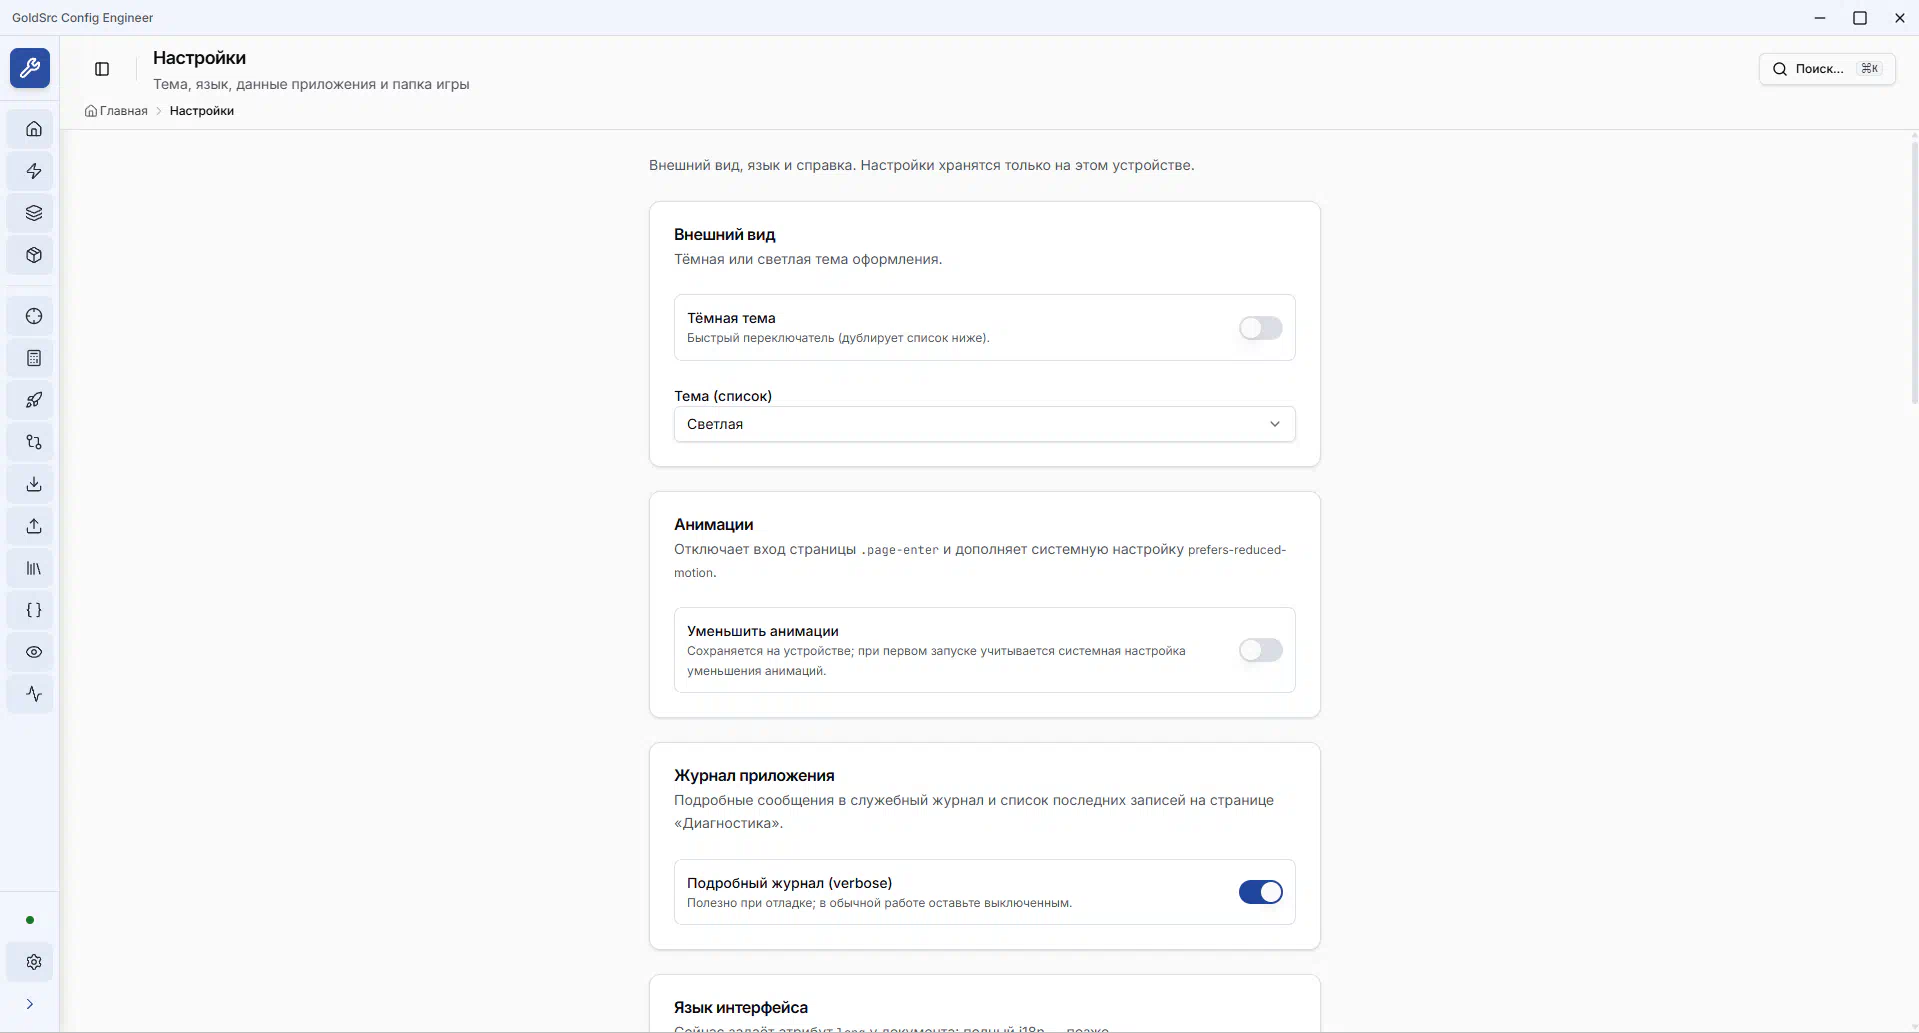Click the Поиск... search button
Image resolution: width=1919 pixels, height=1033 pixels.
pos(1826,69)
